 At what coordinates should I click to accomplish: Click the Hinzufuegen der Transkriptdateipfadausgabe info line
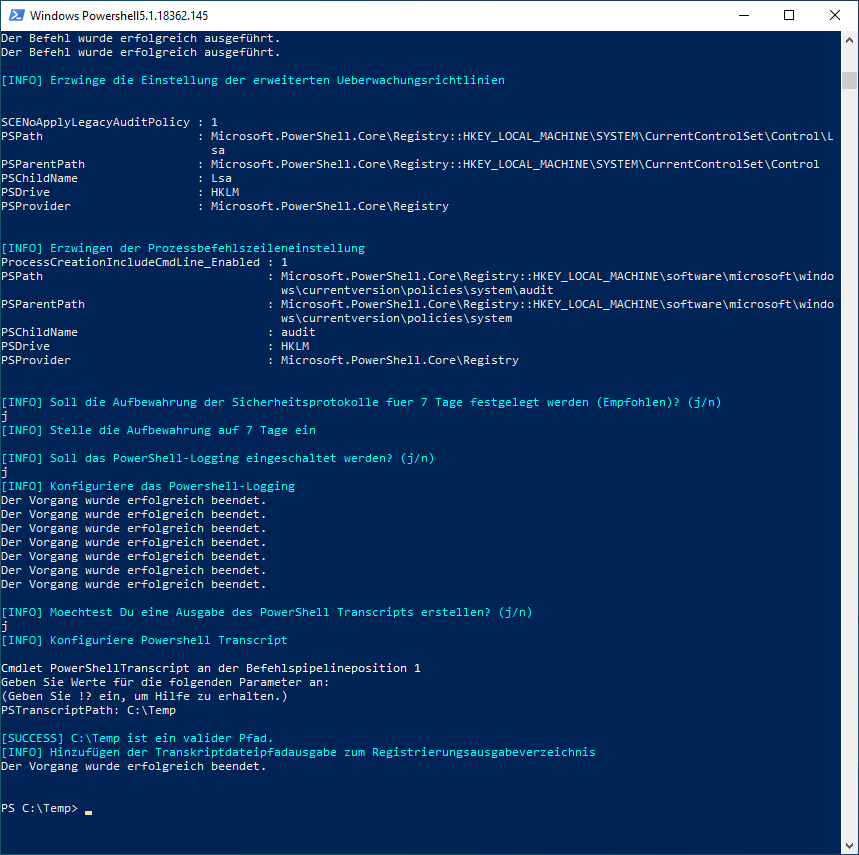click(298, 752)
